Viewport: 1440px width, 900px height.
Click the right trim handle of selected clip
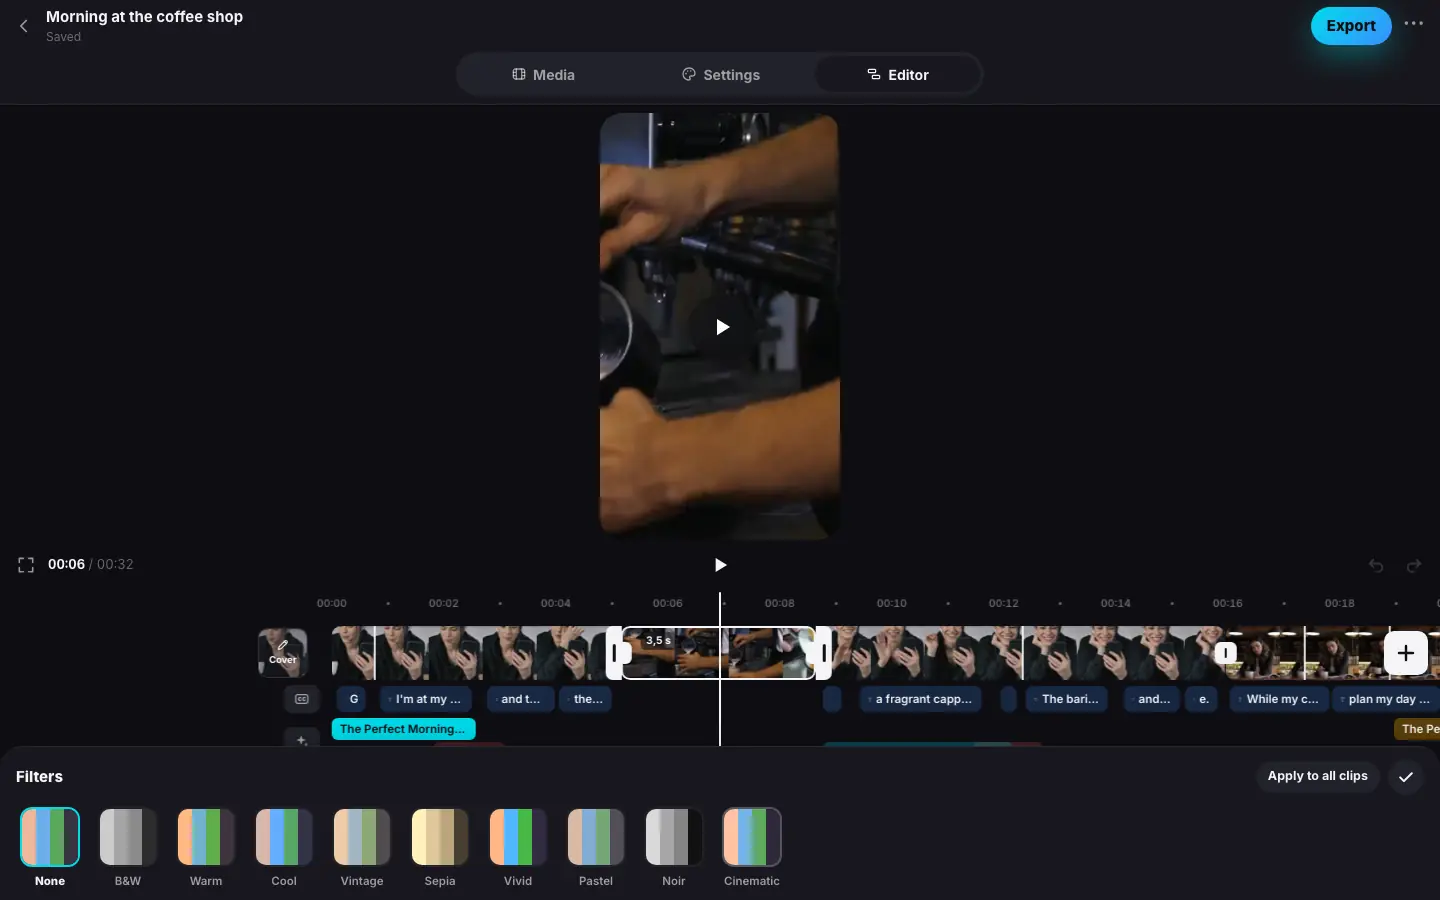[823, 653]
